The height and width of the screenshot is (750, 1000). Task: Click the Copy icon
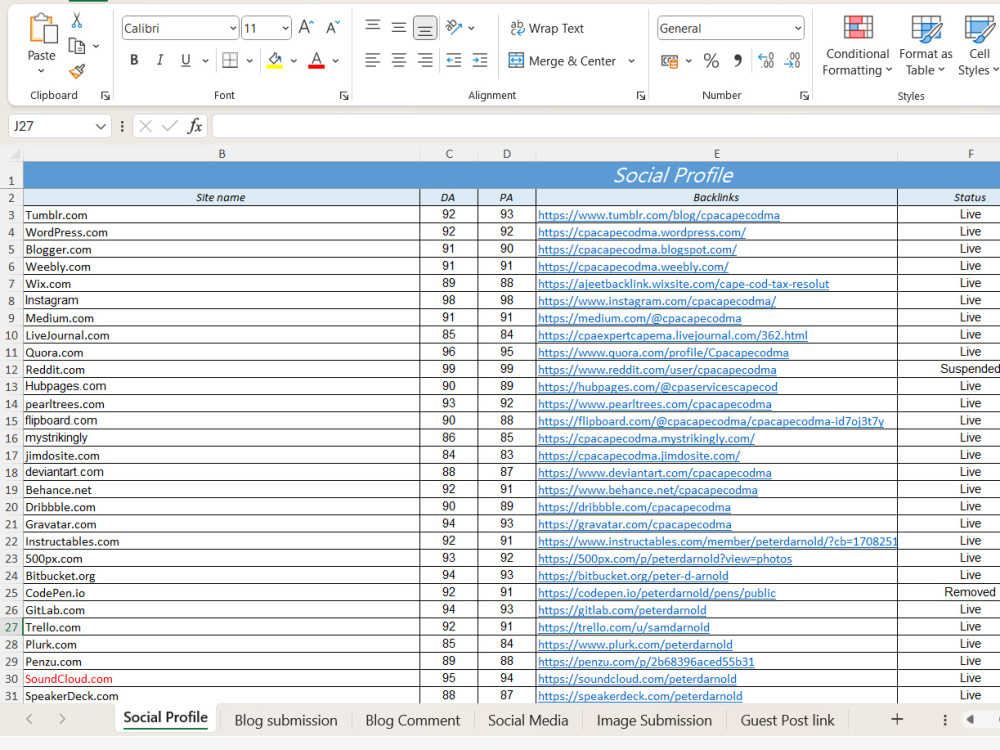[x=77, y=46]
